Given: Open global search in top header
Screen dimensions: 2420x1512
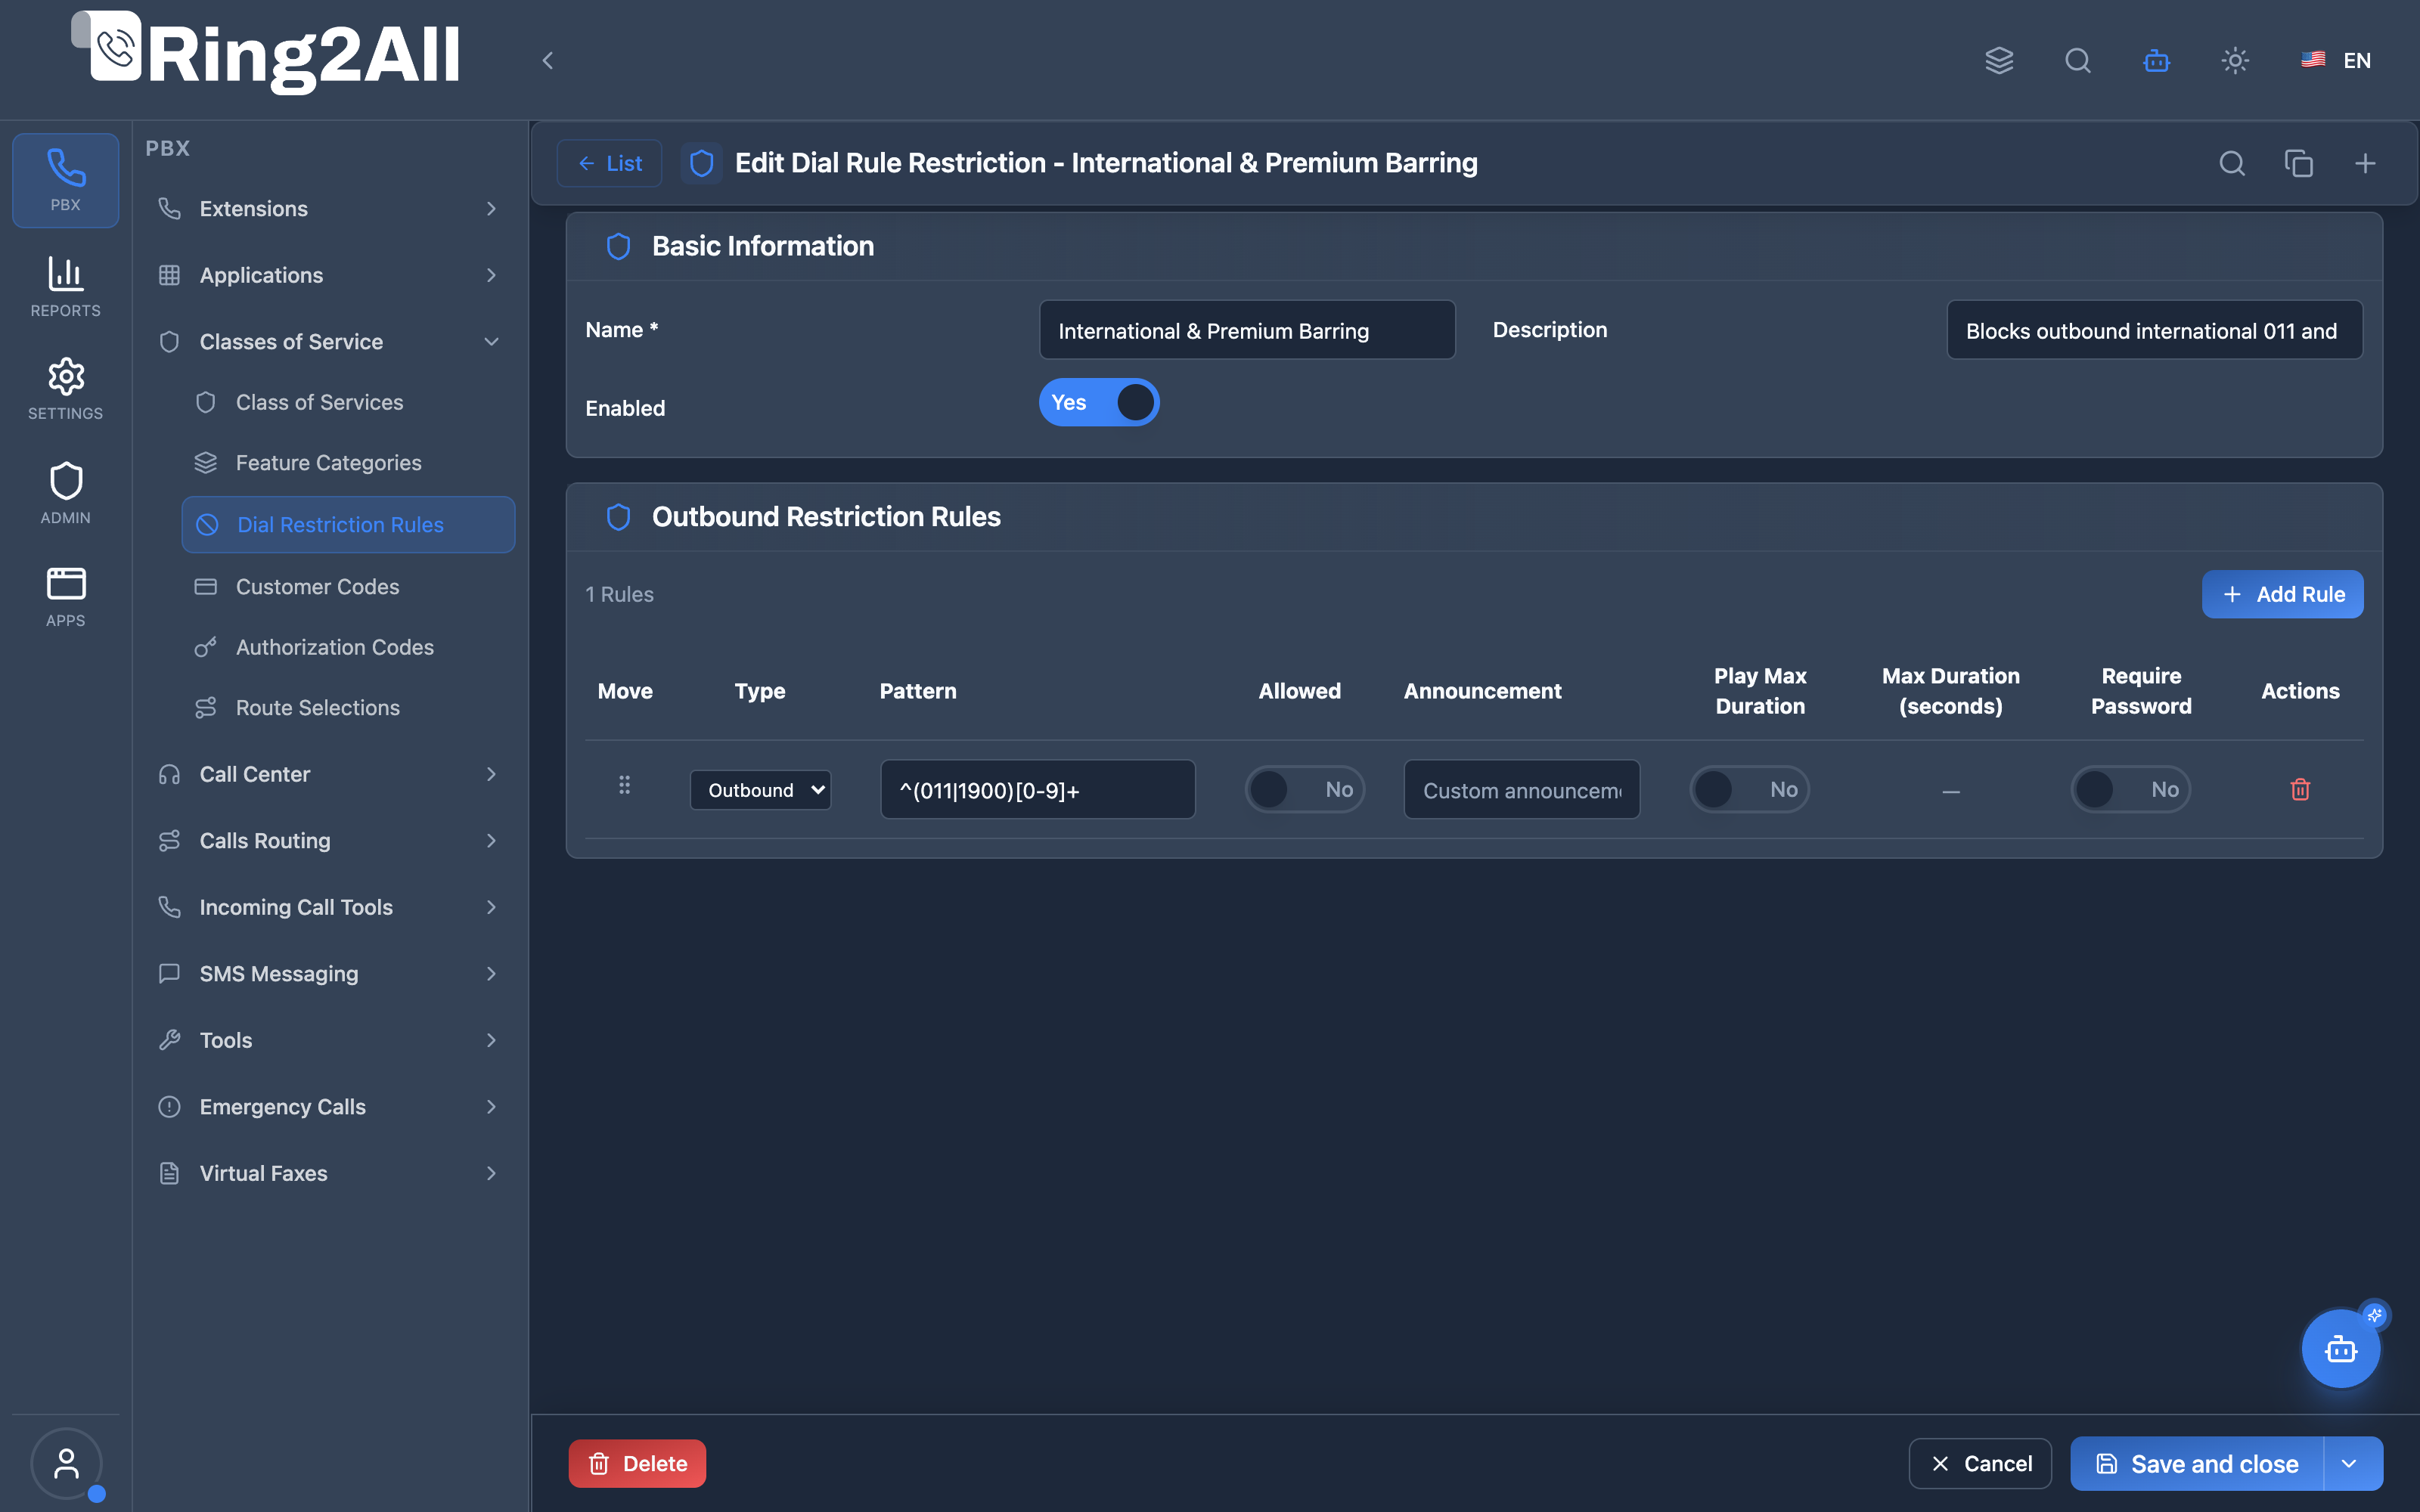Looking at the screenshot, I should point(2078,60).
